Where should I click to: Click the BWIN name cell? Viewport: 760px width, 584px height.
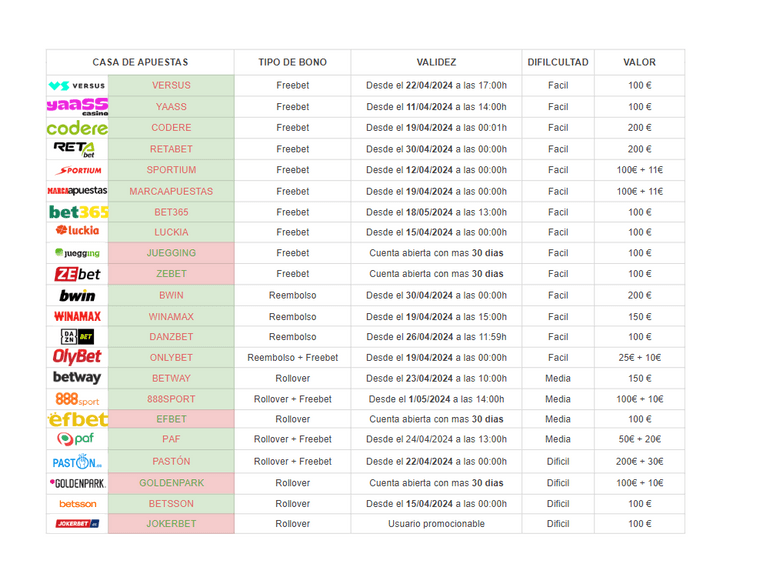pyautogui.click(x=171, y=295)
